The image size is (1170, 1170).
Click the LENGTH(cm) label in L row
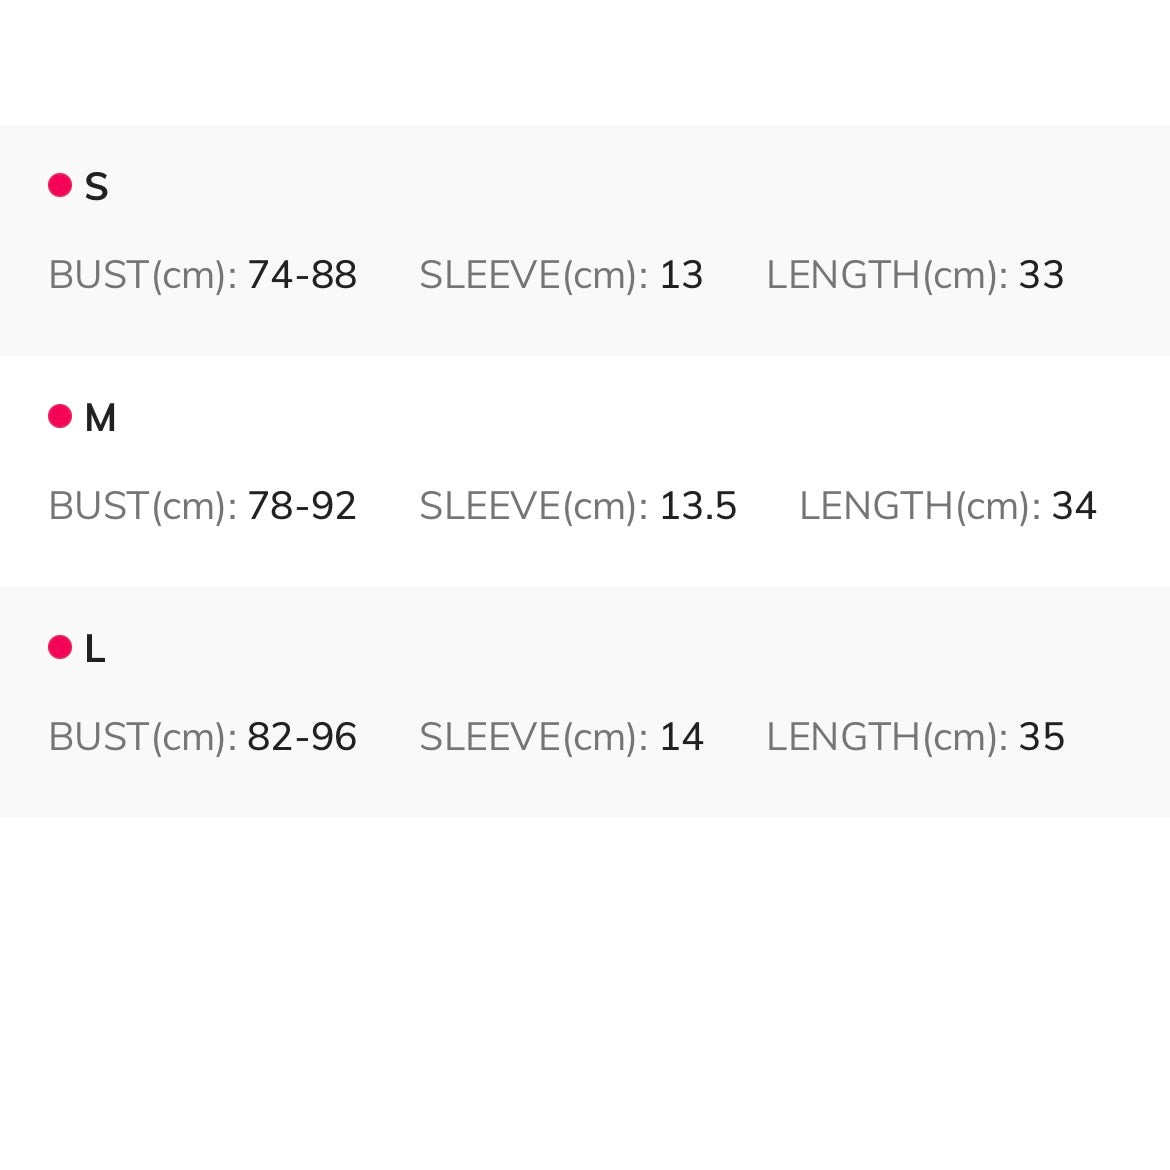(x=887, y=737)
